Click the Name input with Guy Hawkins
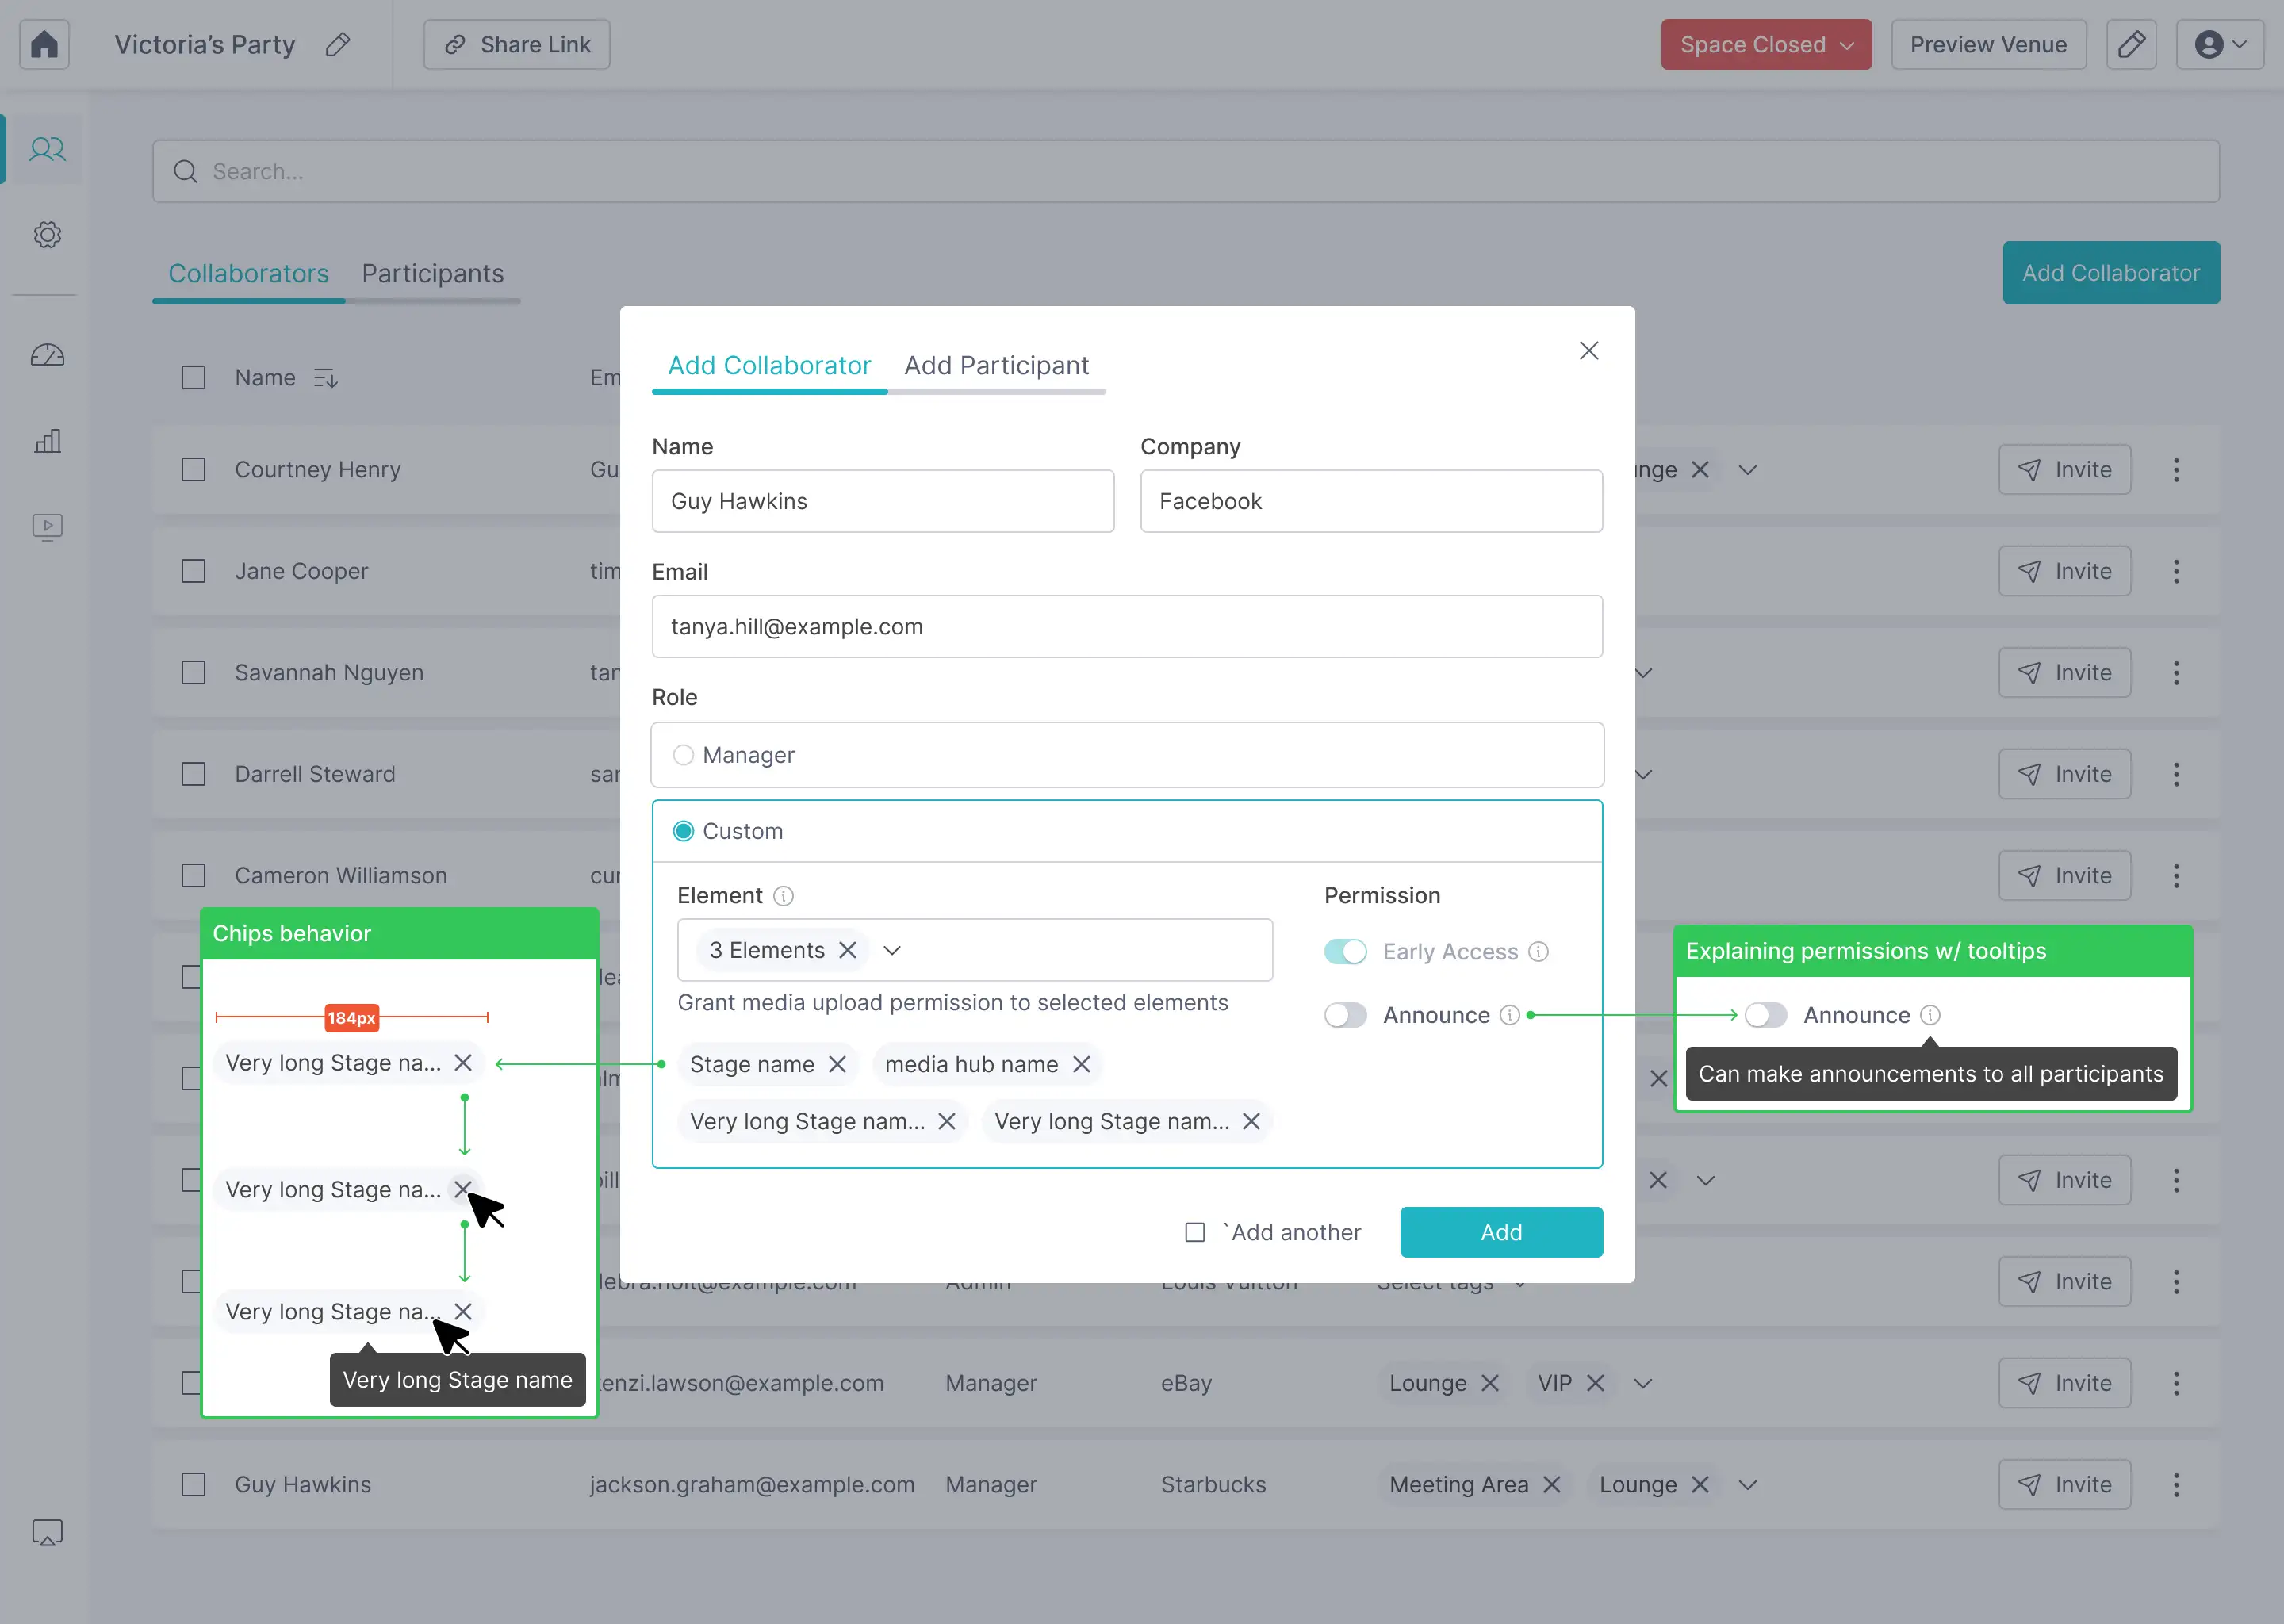Image resolution: width=2284 pixels, height=1624 pixels. (x=882, y=501)
